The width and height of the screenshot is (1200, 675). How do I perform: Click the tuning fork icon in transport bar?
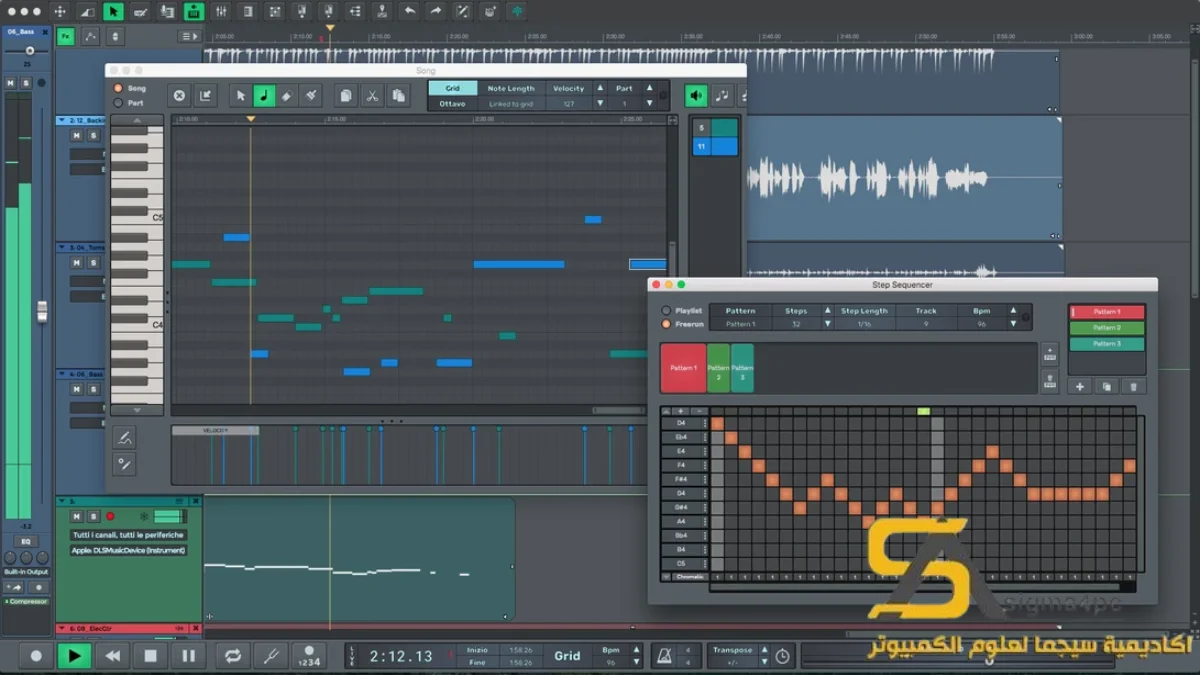(x=270, y=656)
